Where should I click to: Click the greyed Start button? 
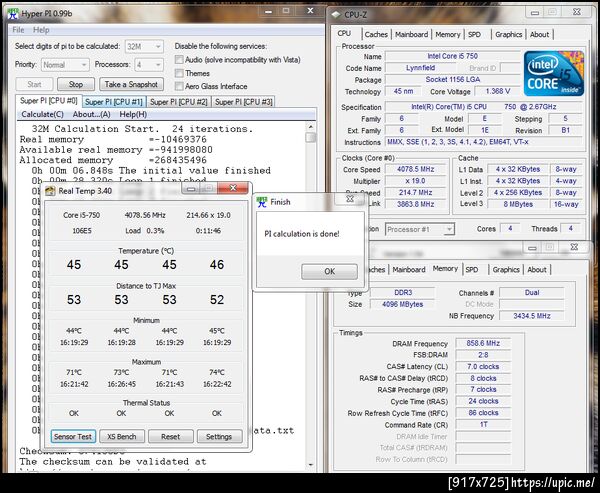pyautogui.click(x=34, y=84)
